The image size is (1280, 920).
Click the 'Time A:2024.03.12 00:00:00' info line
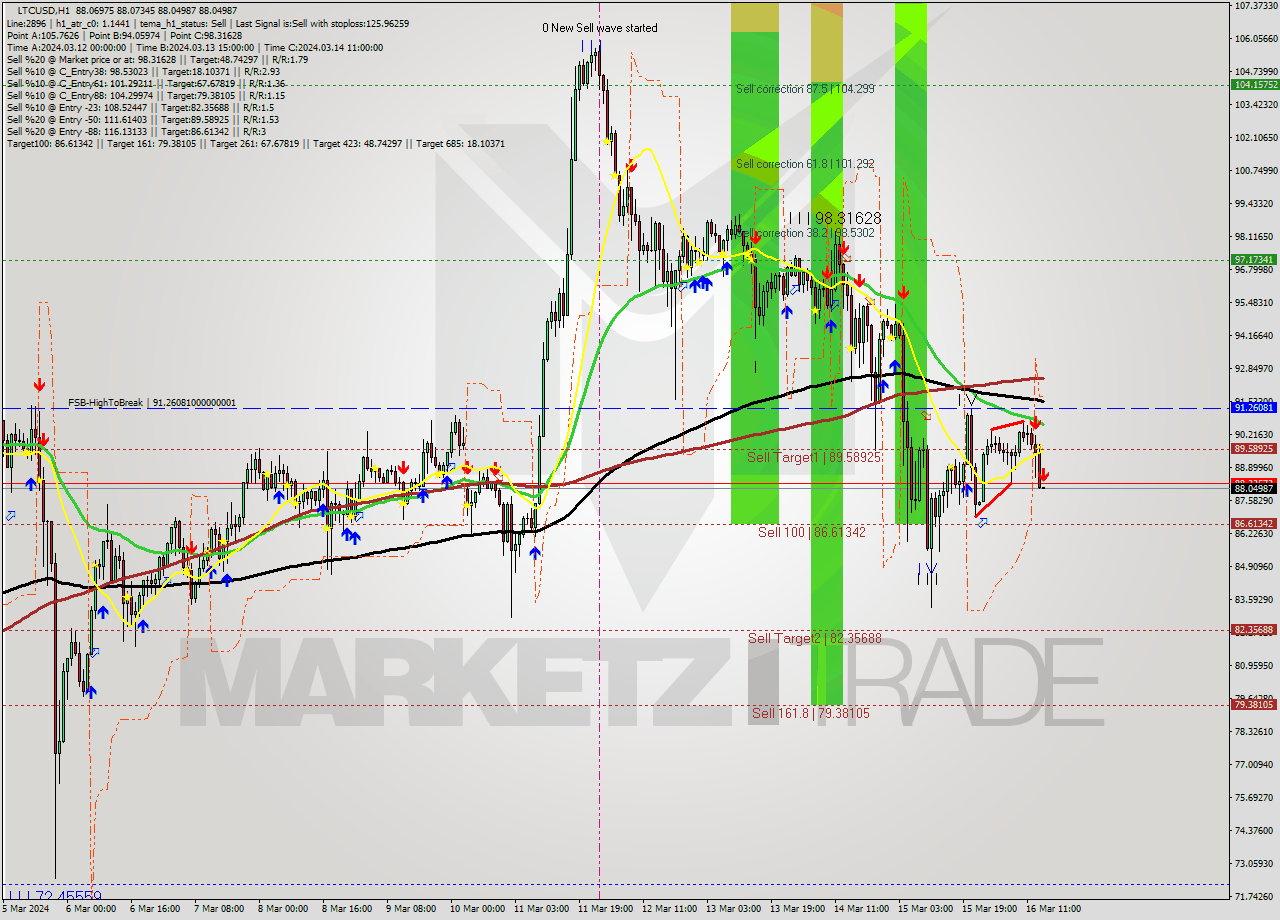(x=195, y=47)
